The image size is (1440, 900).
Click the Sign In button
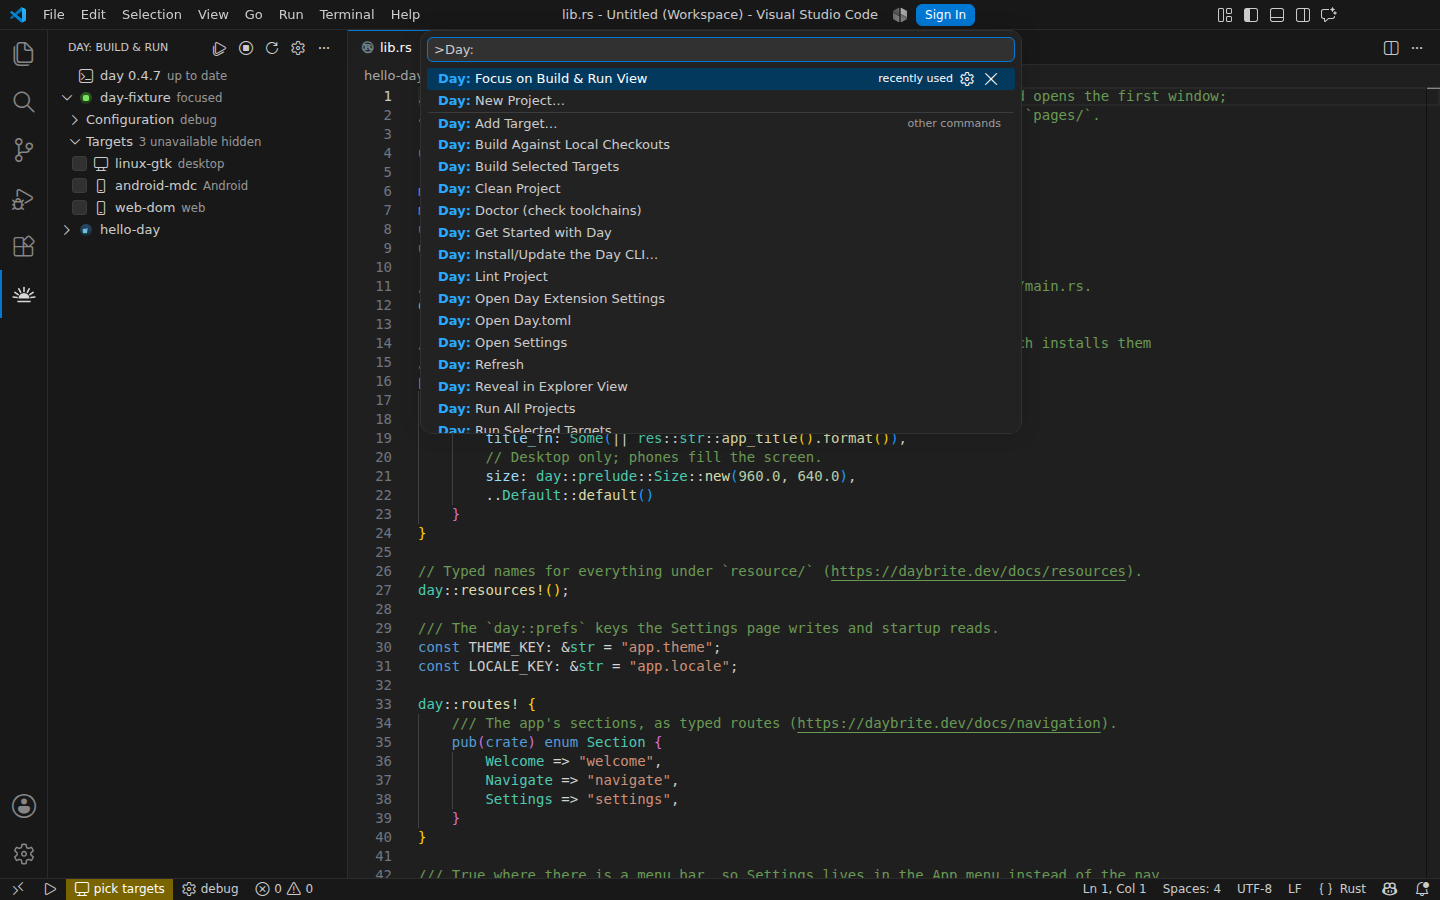[x=945, y=15]
